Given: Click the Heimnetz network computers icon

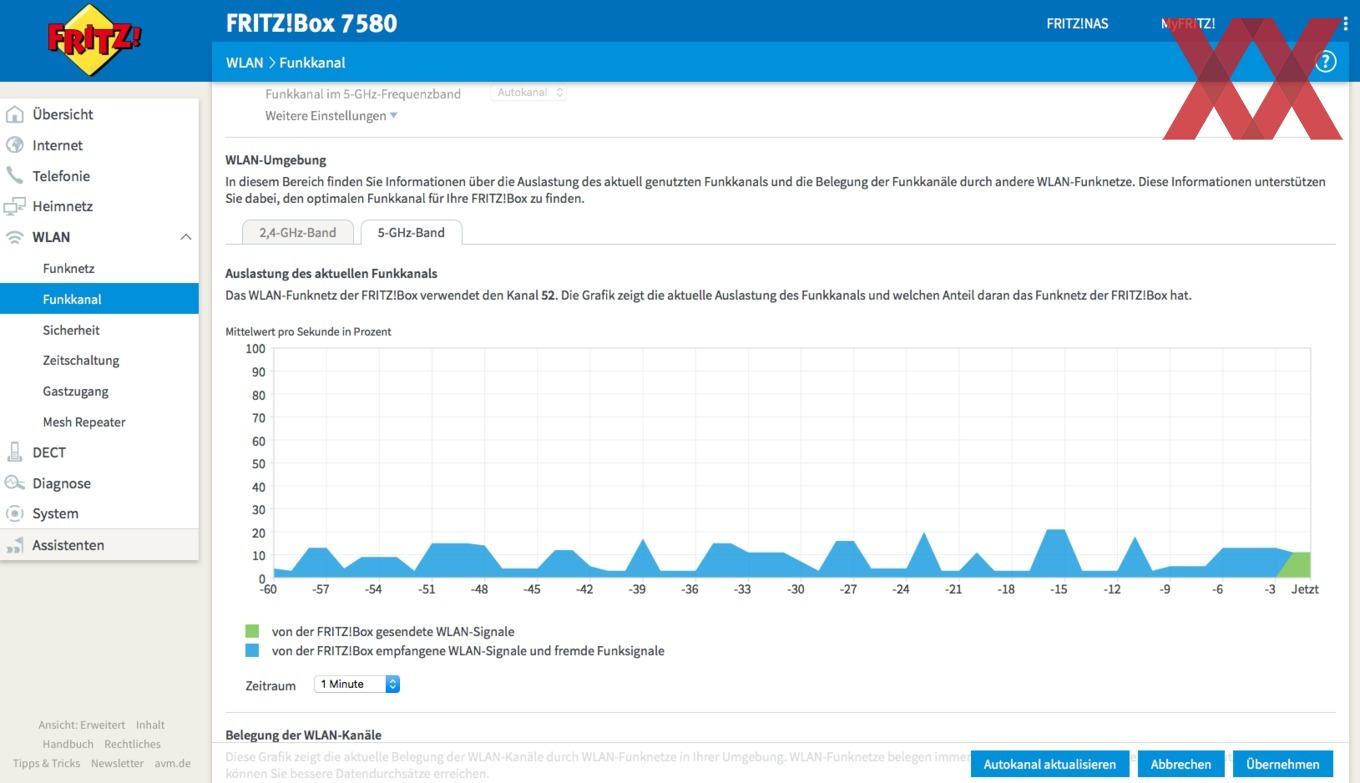Looking at the screenshot, I should click(x=15, y=206).
